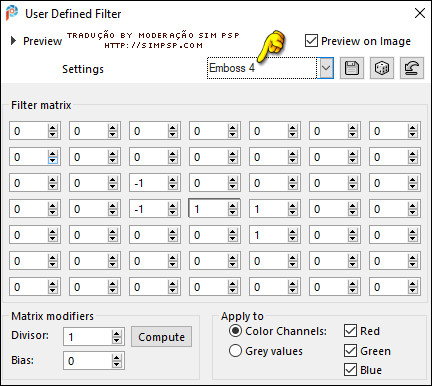Expand the Preview disclosure triangle
This screenshot has height=386, width=432.
(13, 41)
